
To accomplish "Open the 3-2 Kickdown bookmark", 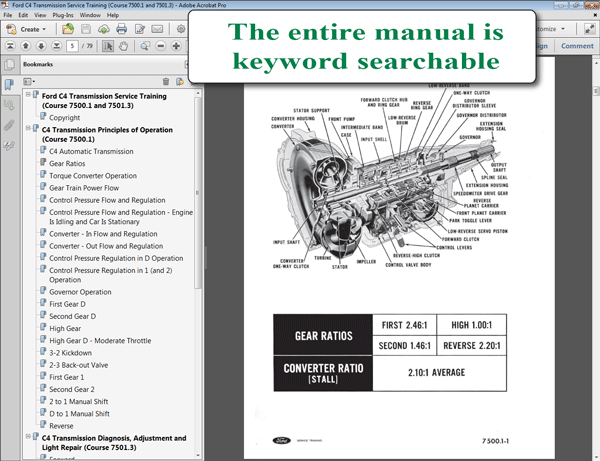I will (x=70, y=353).
